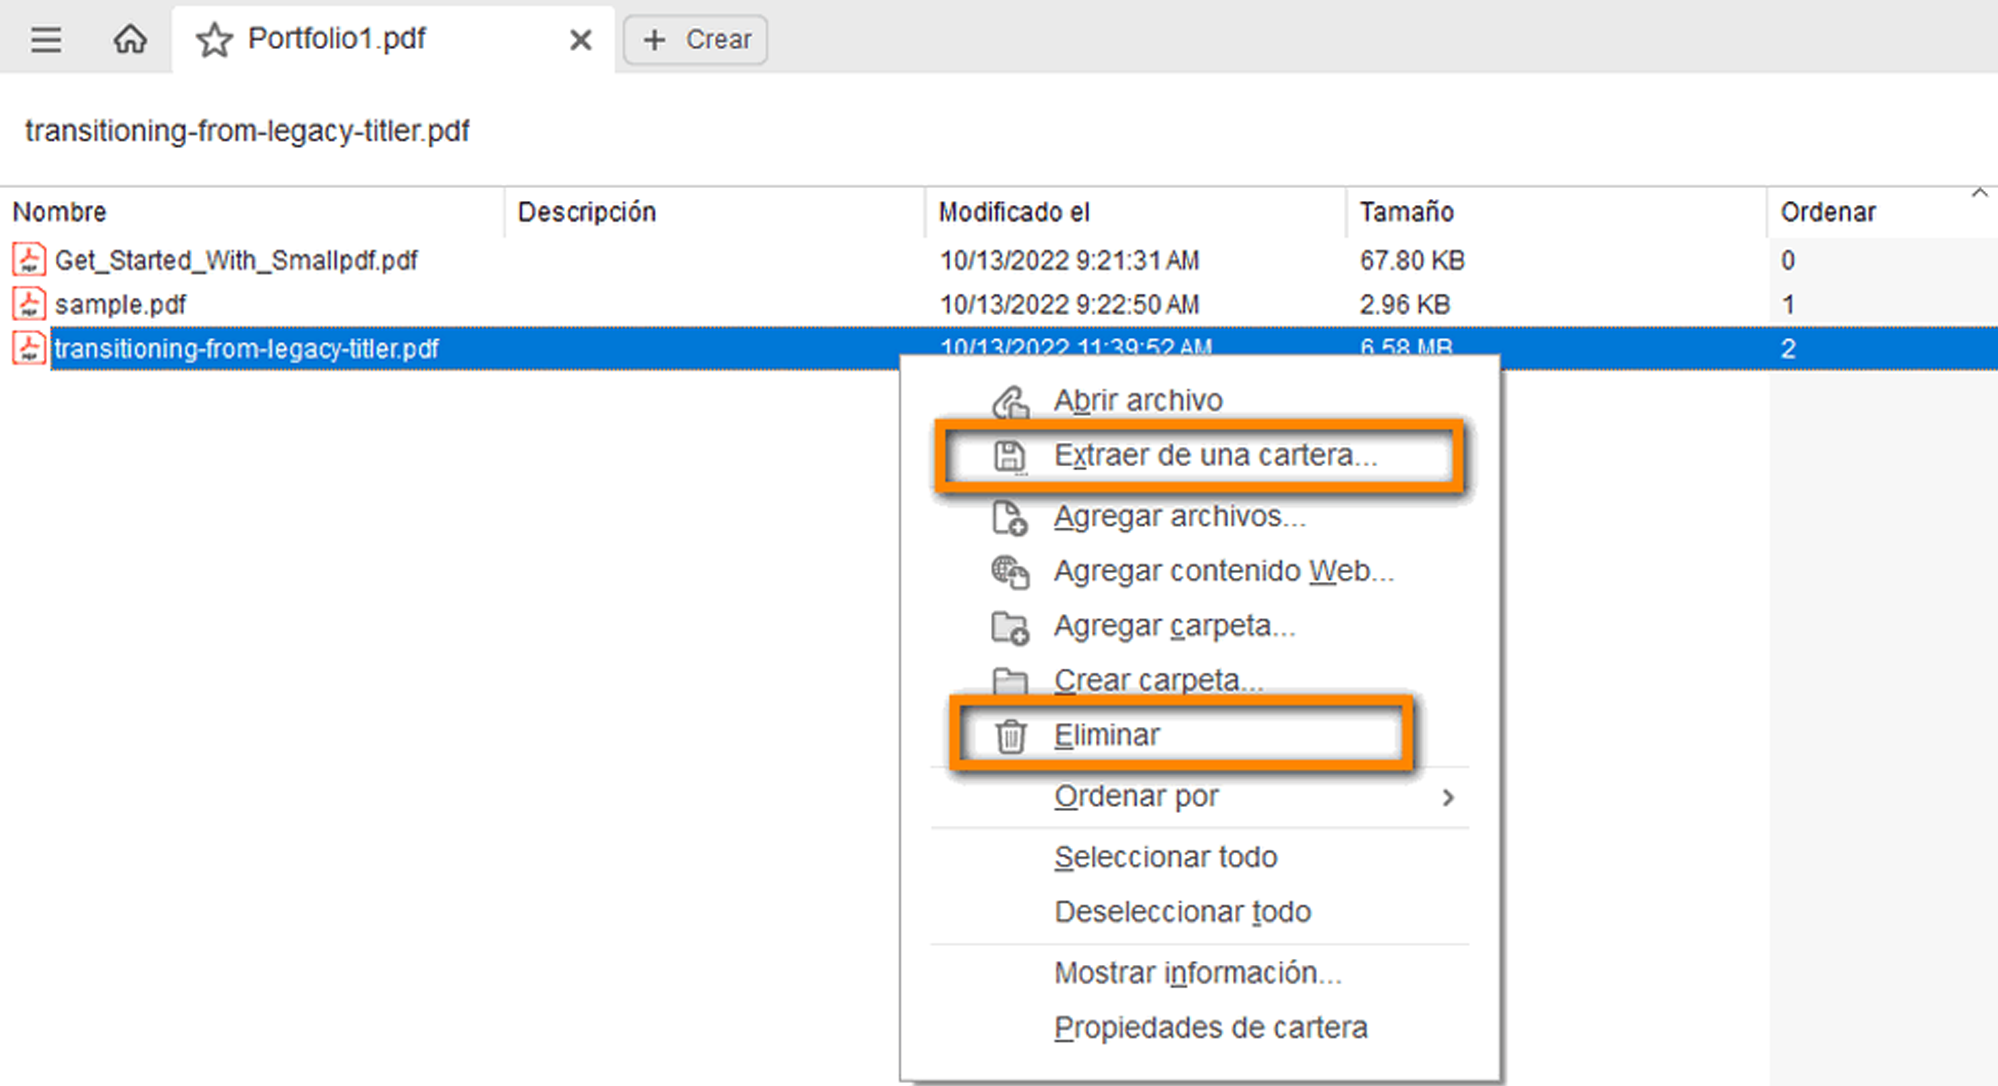Close the Portfolio1.pdf tab
The width and height of the screenshot is (1998, 1086).
580,40
